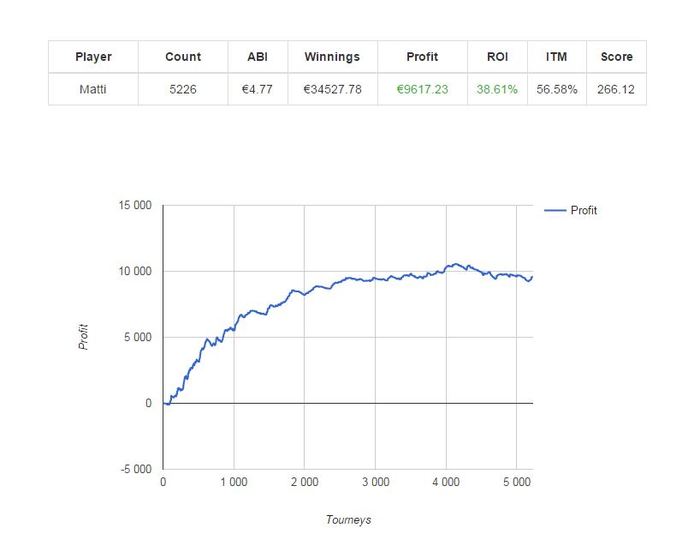Toggle the Profit series legend label
Viewport: 700px width, 540px height.
583,210
